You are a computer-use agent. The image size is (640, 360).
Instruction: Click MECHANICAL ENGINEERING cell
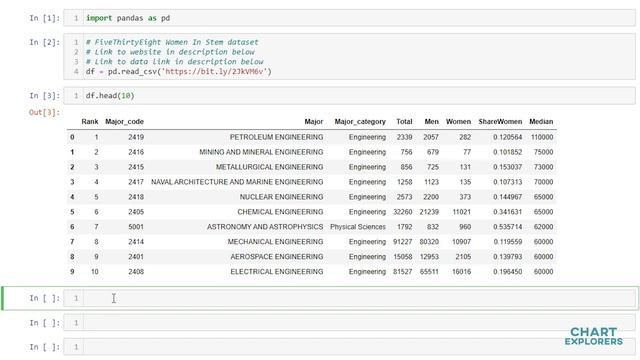point(275,242)
